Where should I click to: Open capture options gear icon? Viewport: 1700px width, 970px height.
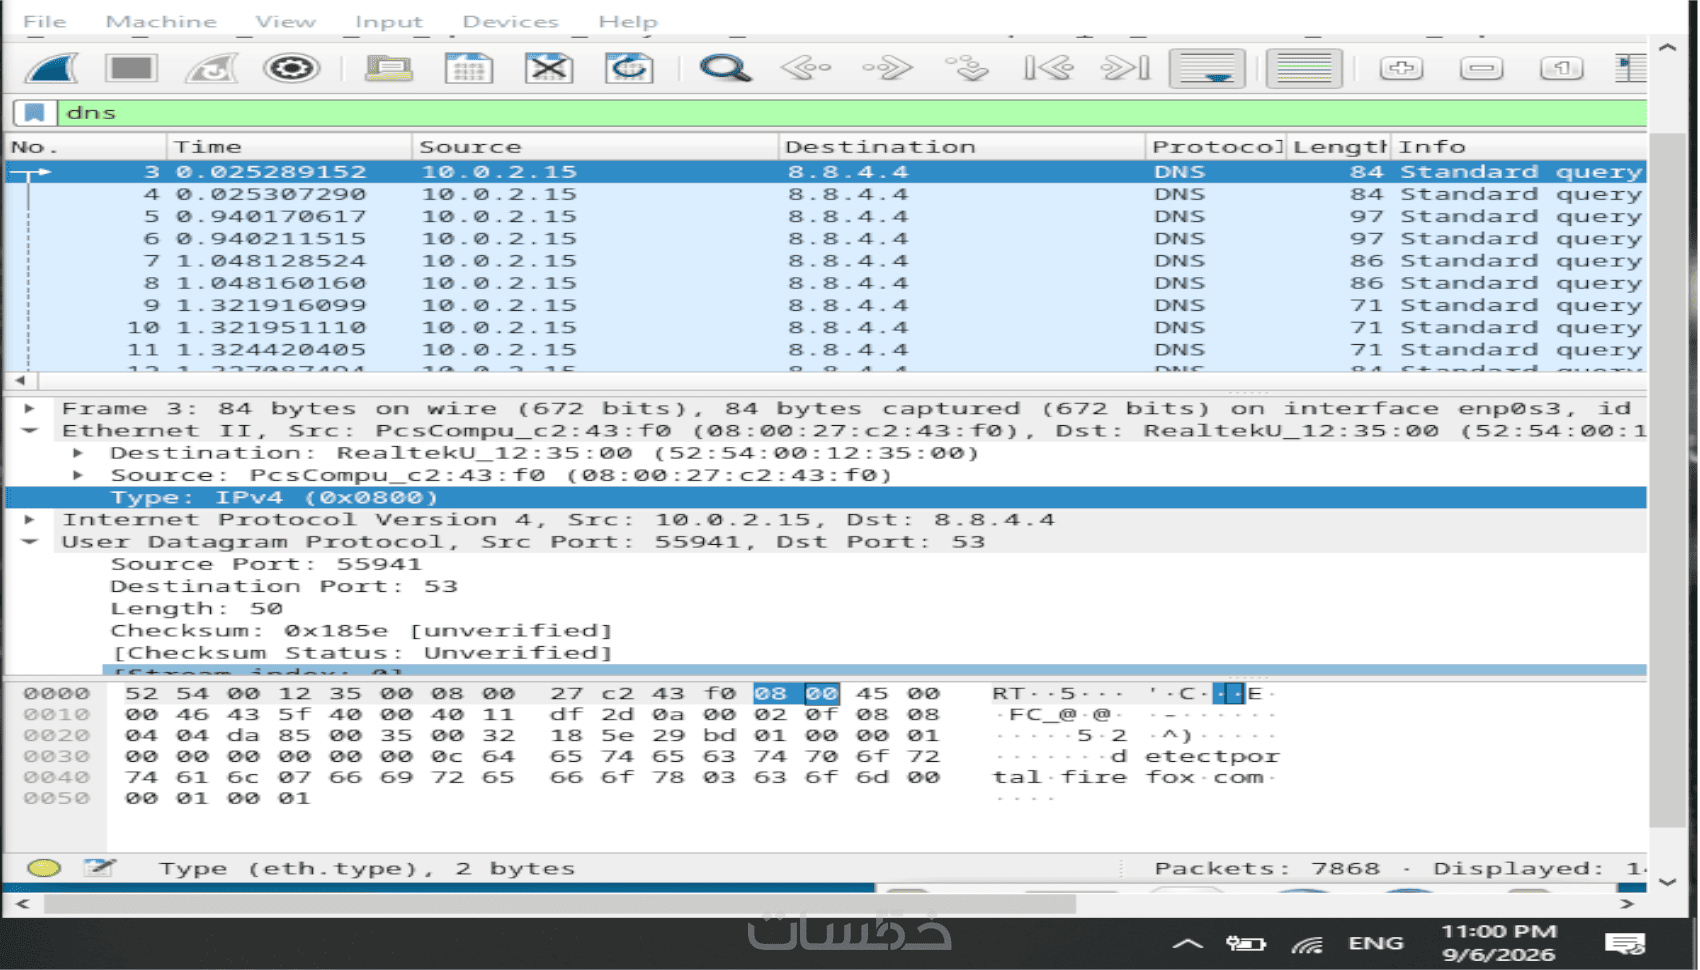point(291,68)
